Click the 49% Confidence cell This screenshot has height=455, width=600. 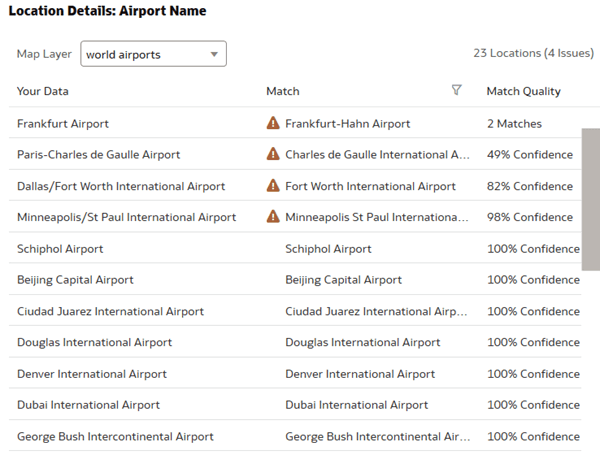529,155
